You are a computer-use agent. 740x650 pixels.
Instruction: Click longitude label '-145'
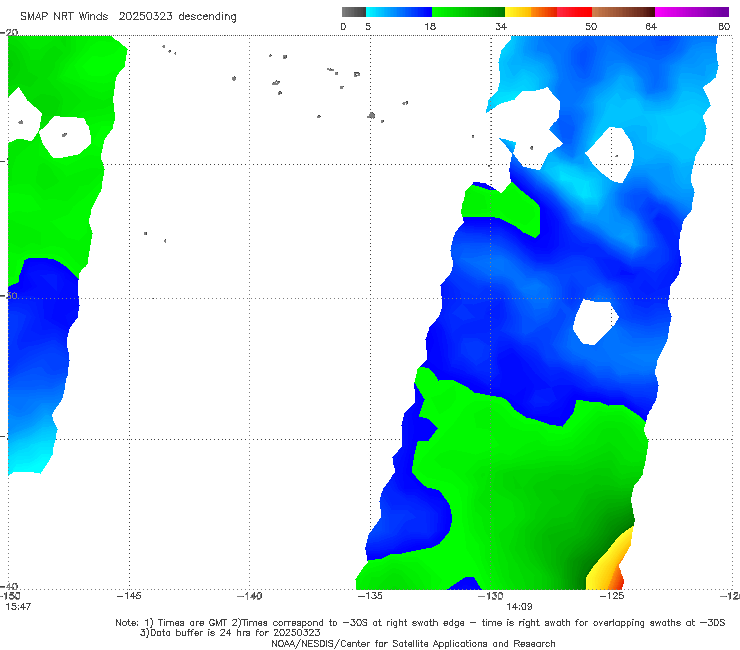[x=129, y=596]
